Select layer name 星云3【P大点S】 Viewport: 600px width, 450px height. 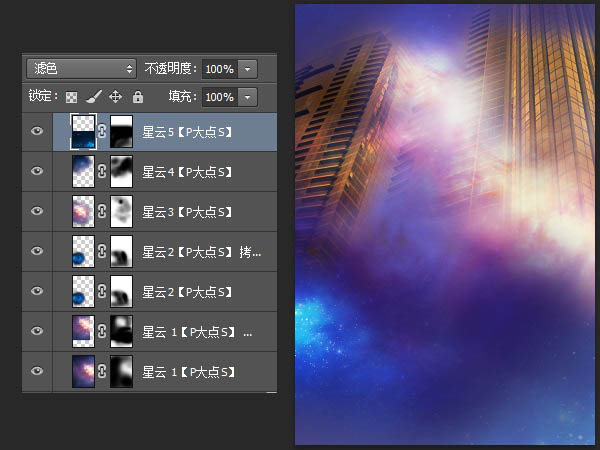[187, 212]
